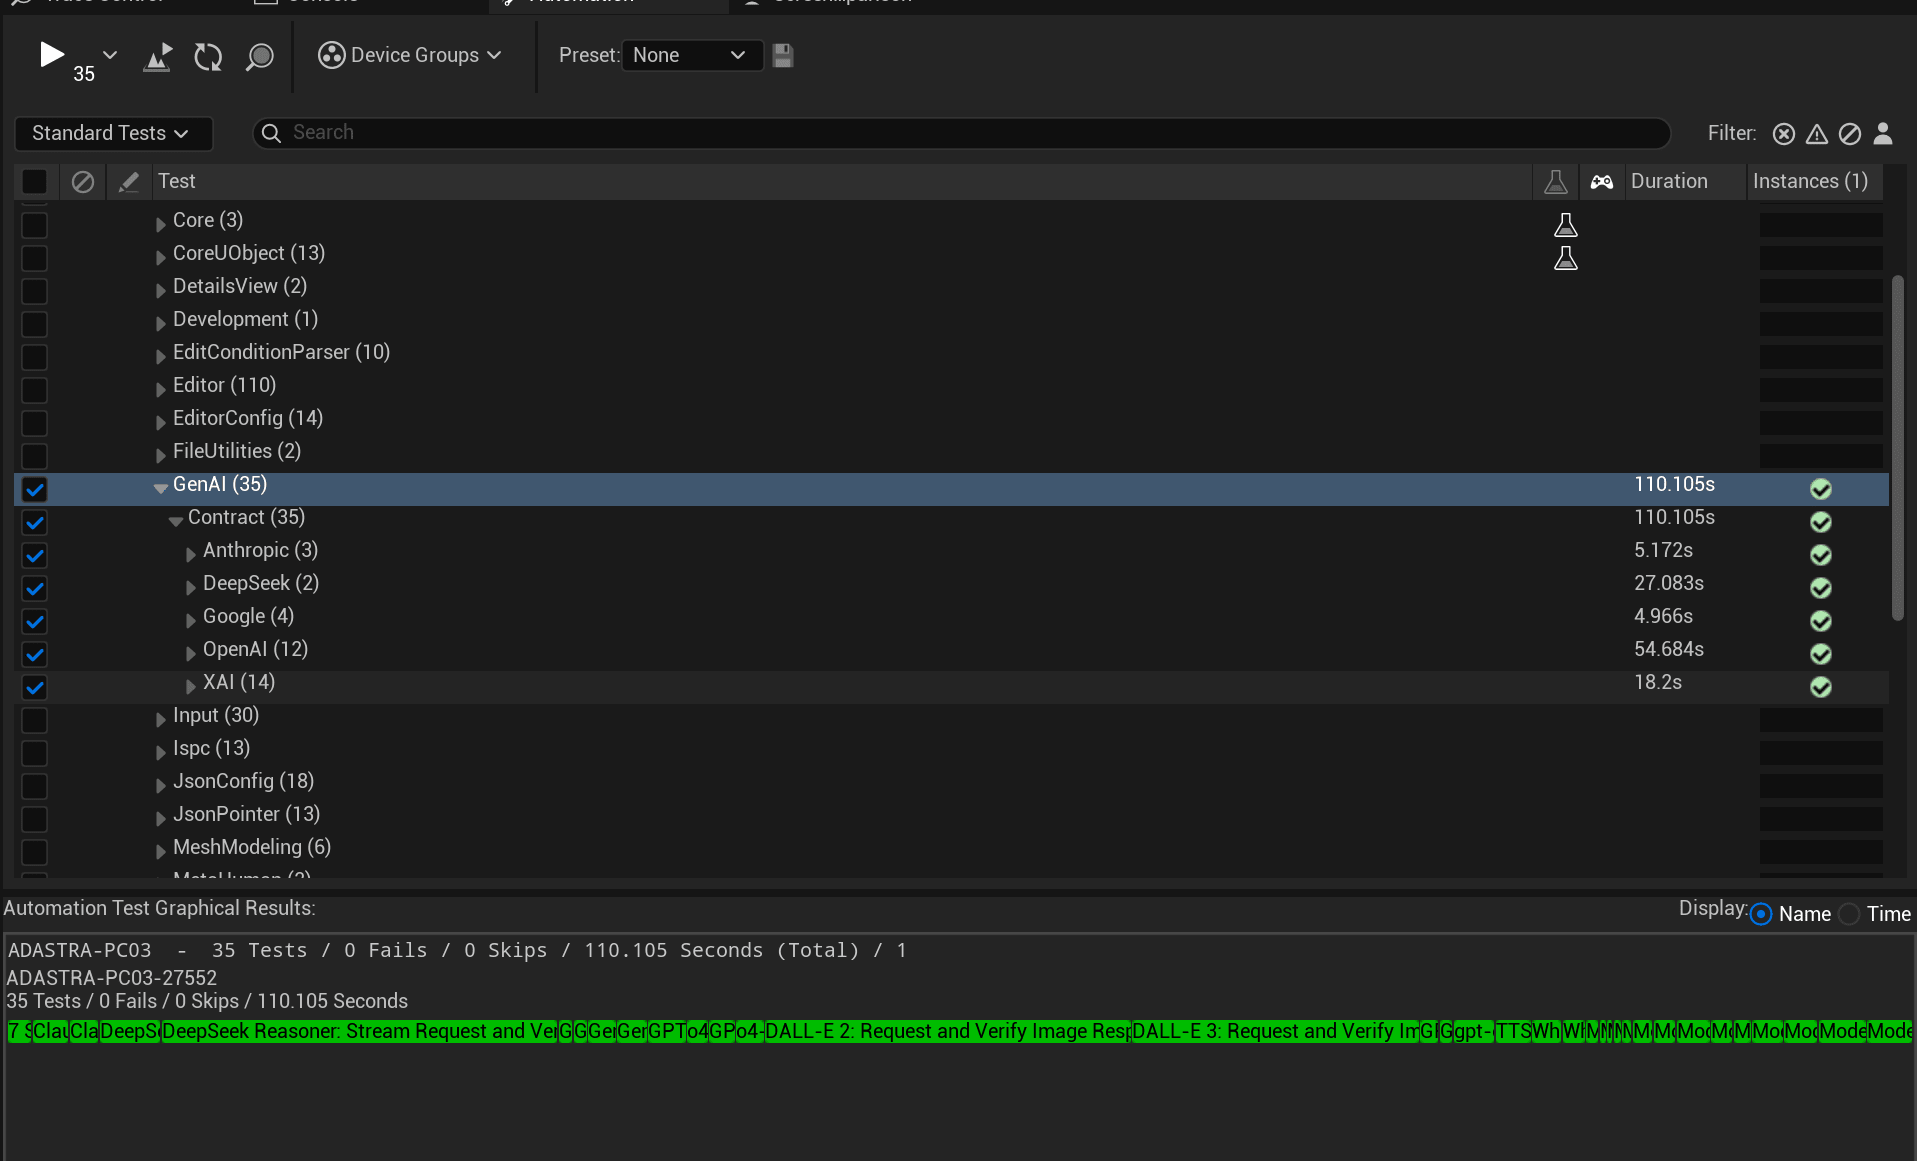
Task: Start the 35 selected tests with Play
Action: coord(51,55)
